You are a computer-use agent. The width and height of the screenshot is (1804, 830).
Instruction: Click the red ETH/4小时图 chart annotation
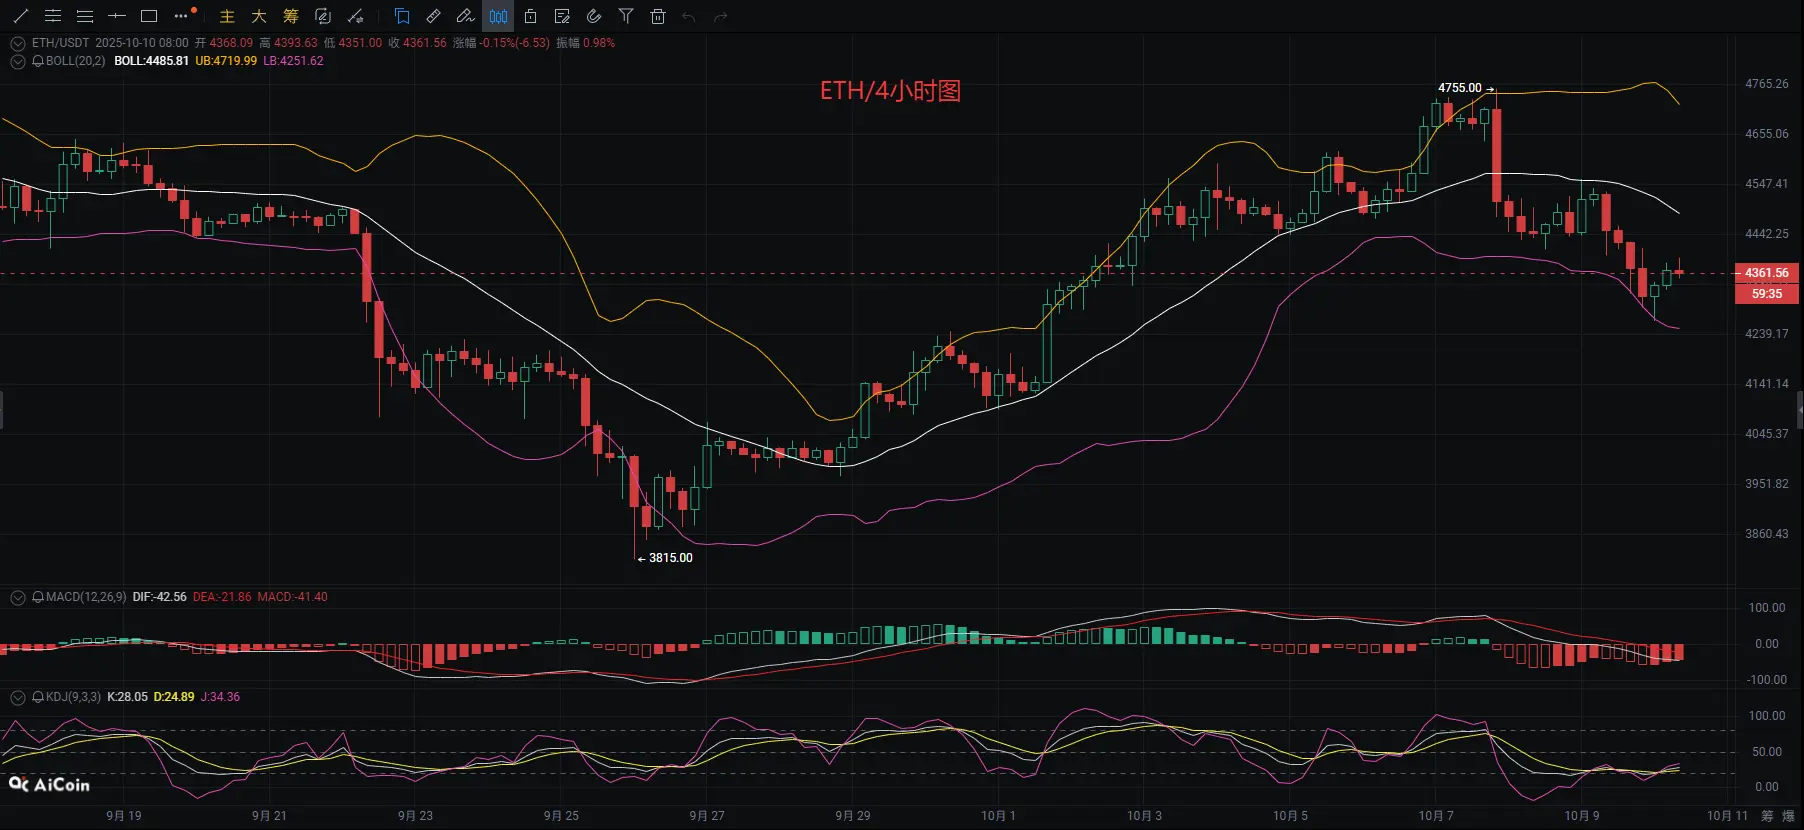(x=890, y=91)
